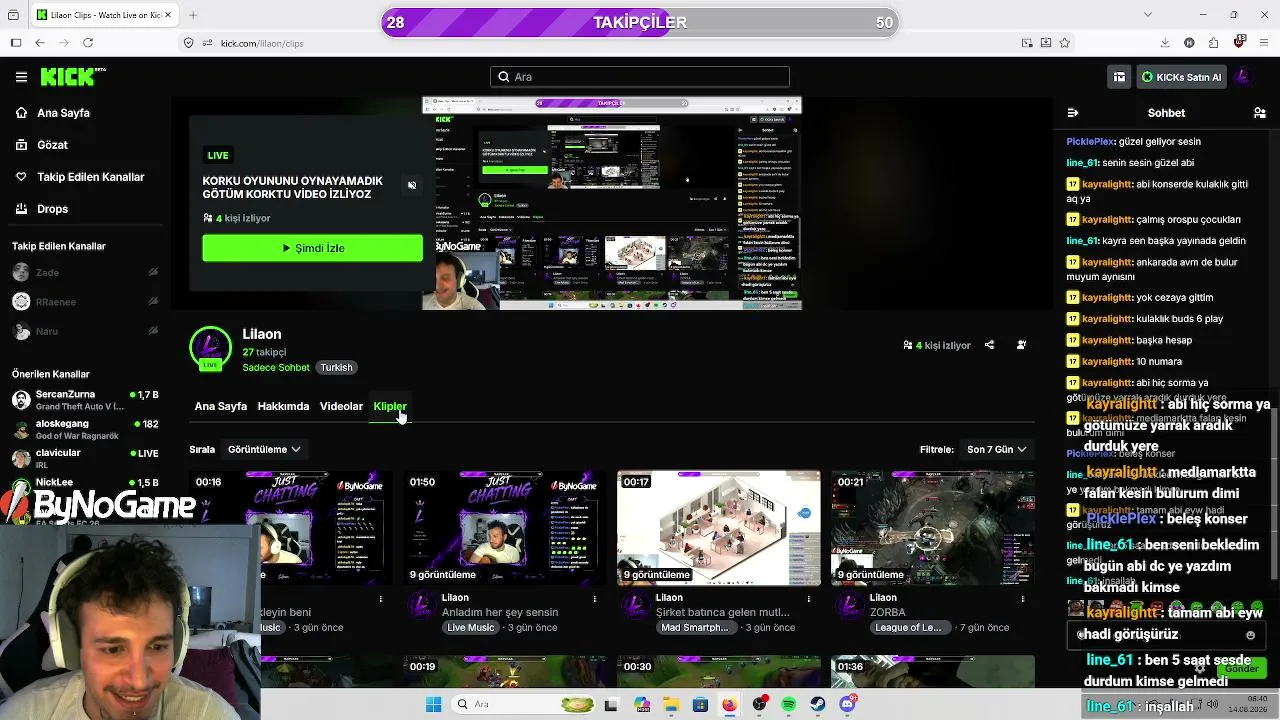The image size is (1280, 720).
Task: Open options menu for ZORBA clip
Action: (1023, 599)
